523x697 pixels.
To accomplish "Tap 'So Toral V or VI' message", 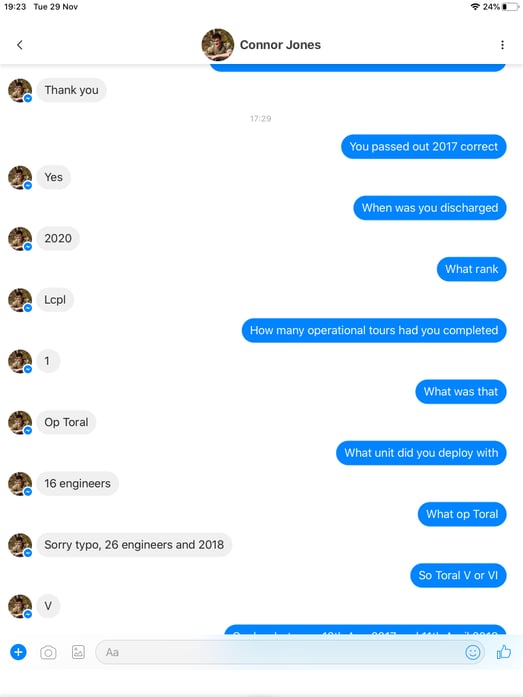I will [458, 576].
